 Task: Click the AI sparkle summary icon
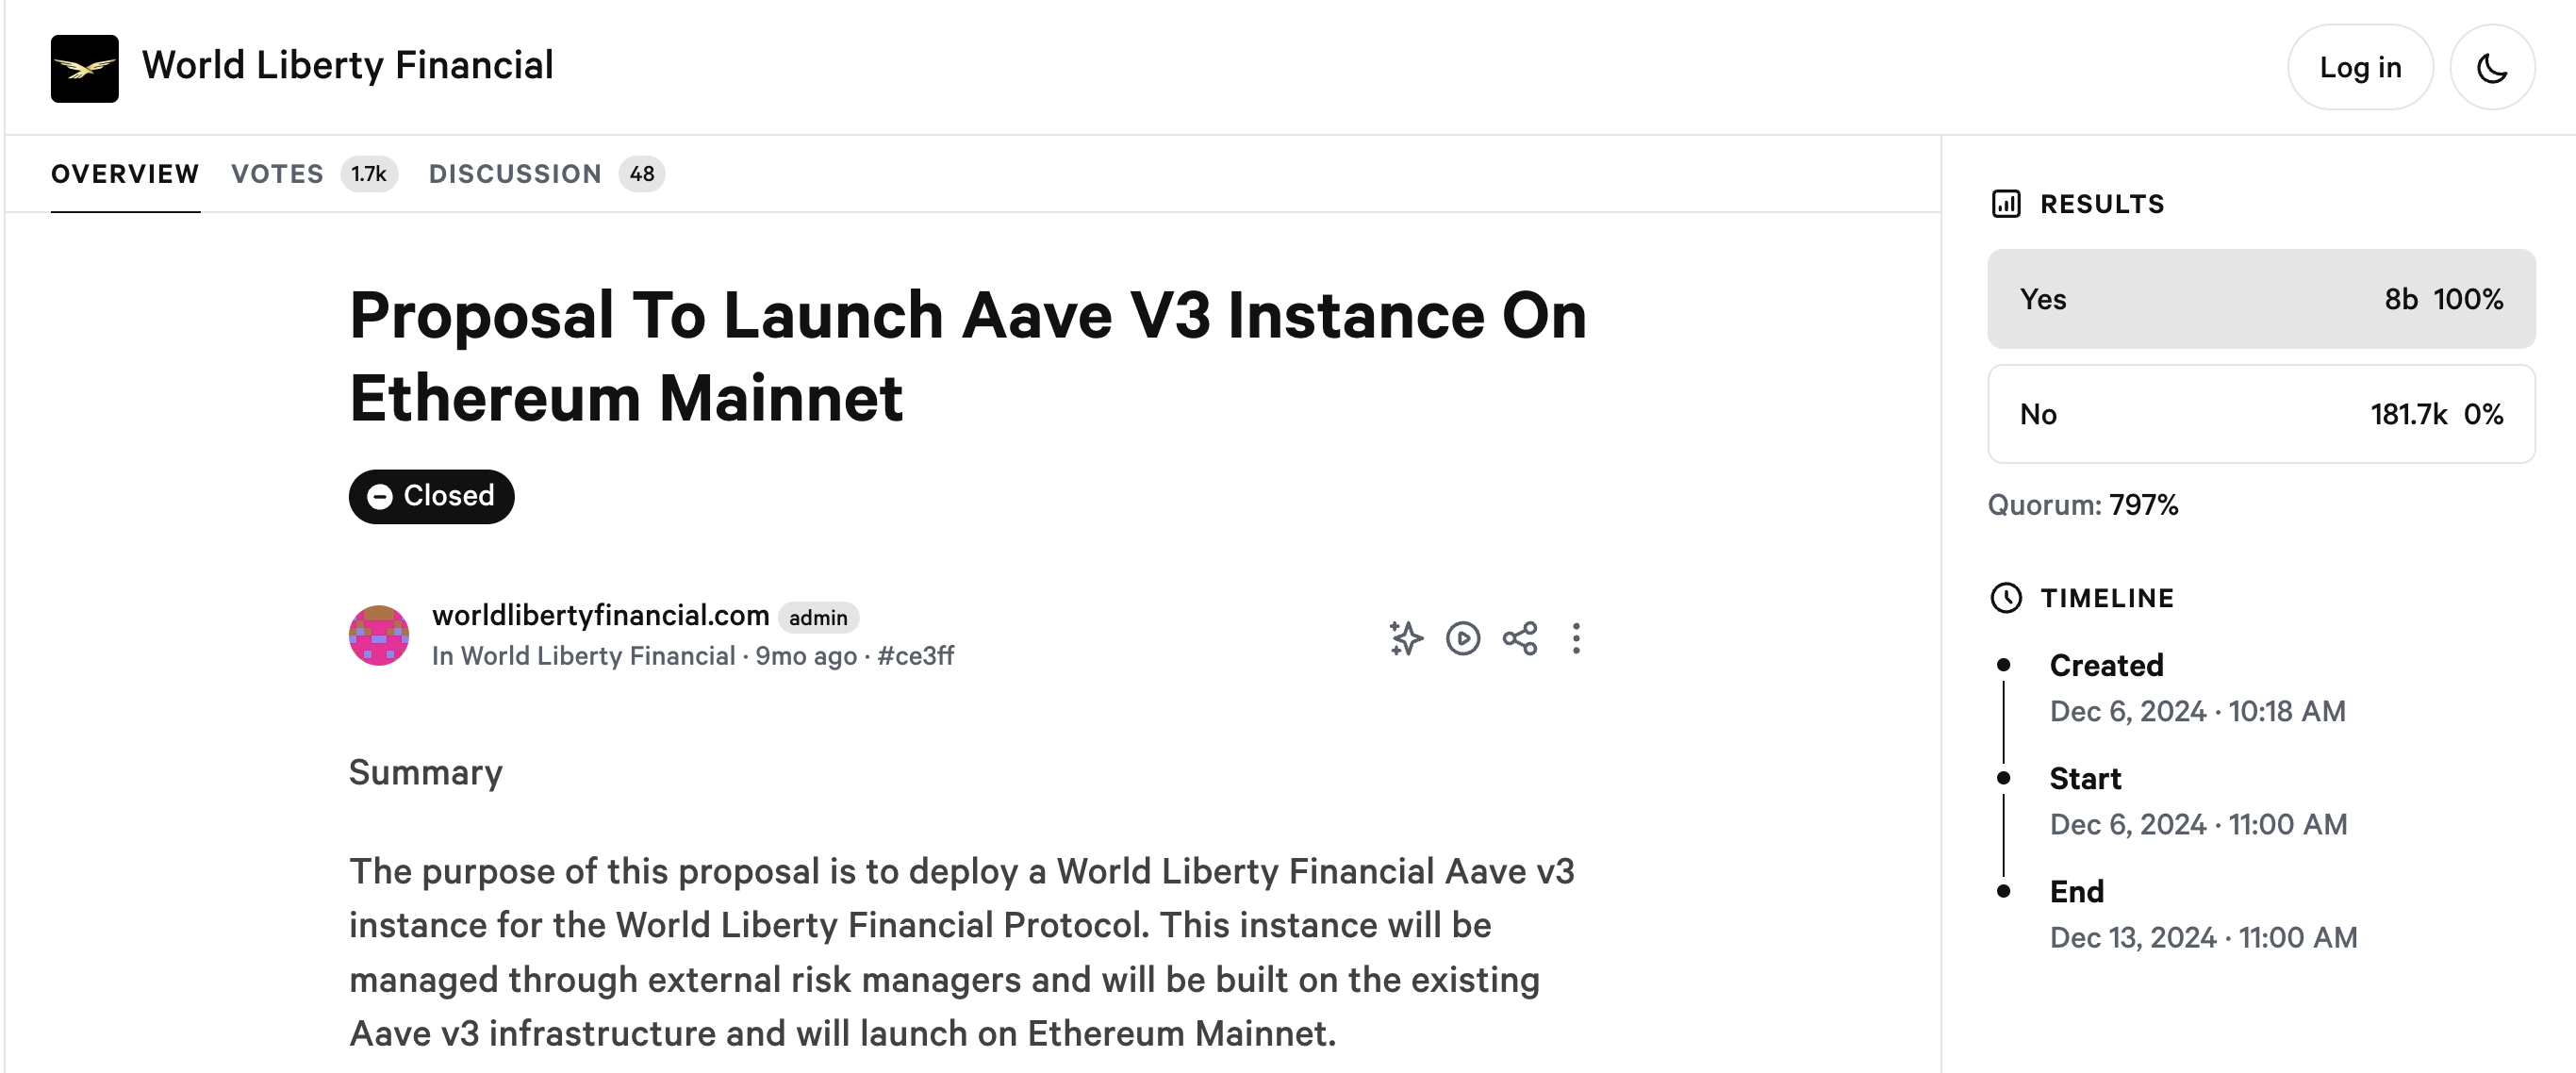(x=1405, y=638)
